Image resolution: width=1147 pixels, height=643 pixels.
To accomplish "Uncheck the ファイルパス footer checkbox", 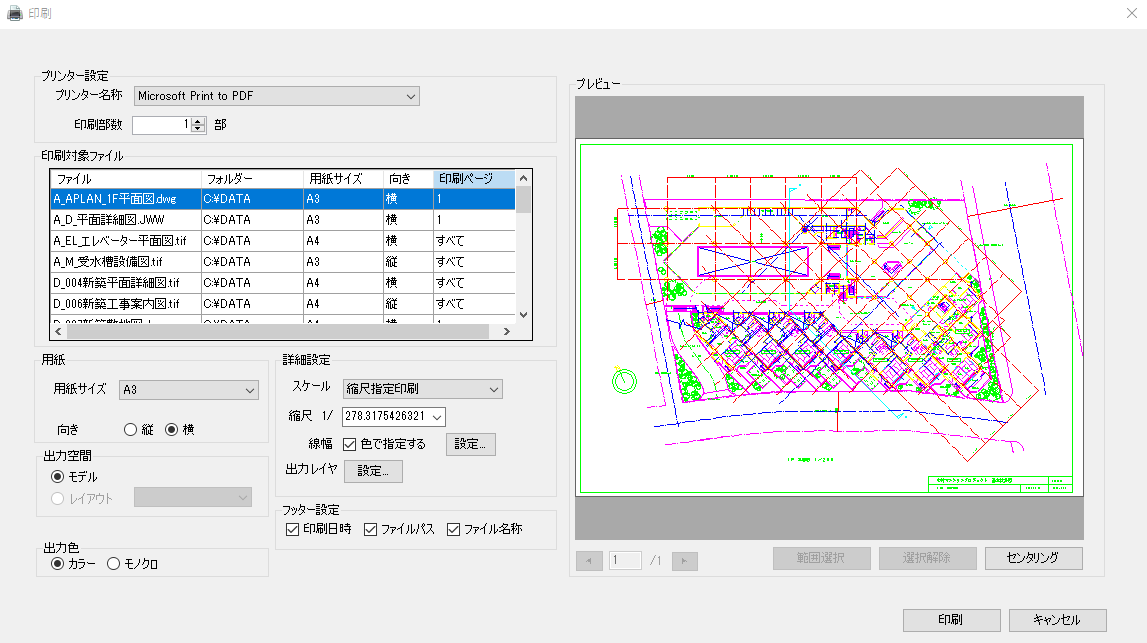I will 371,529.
